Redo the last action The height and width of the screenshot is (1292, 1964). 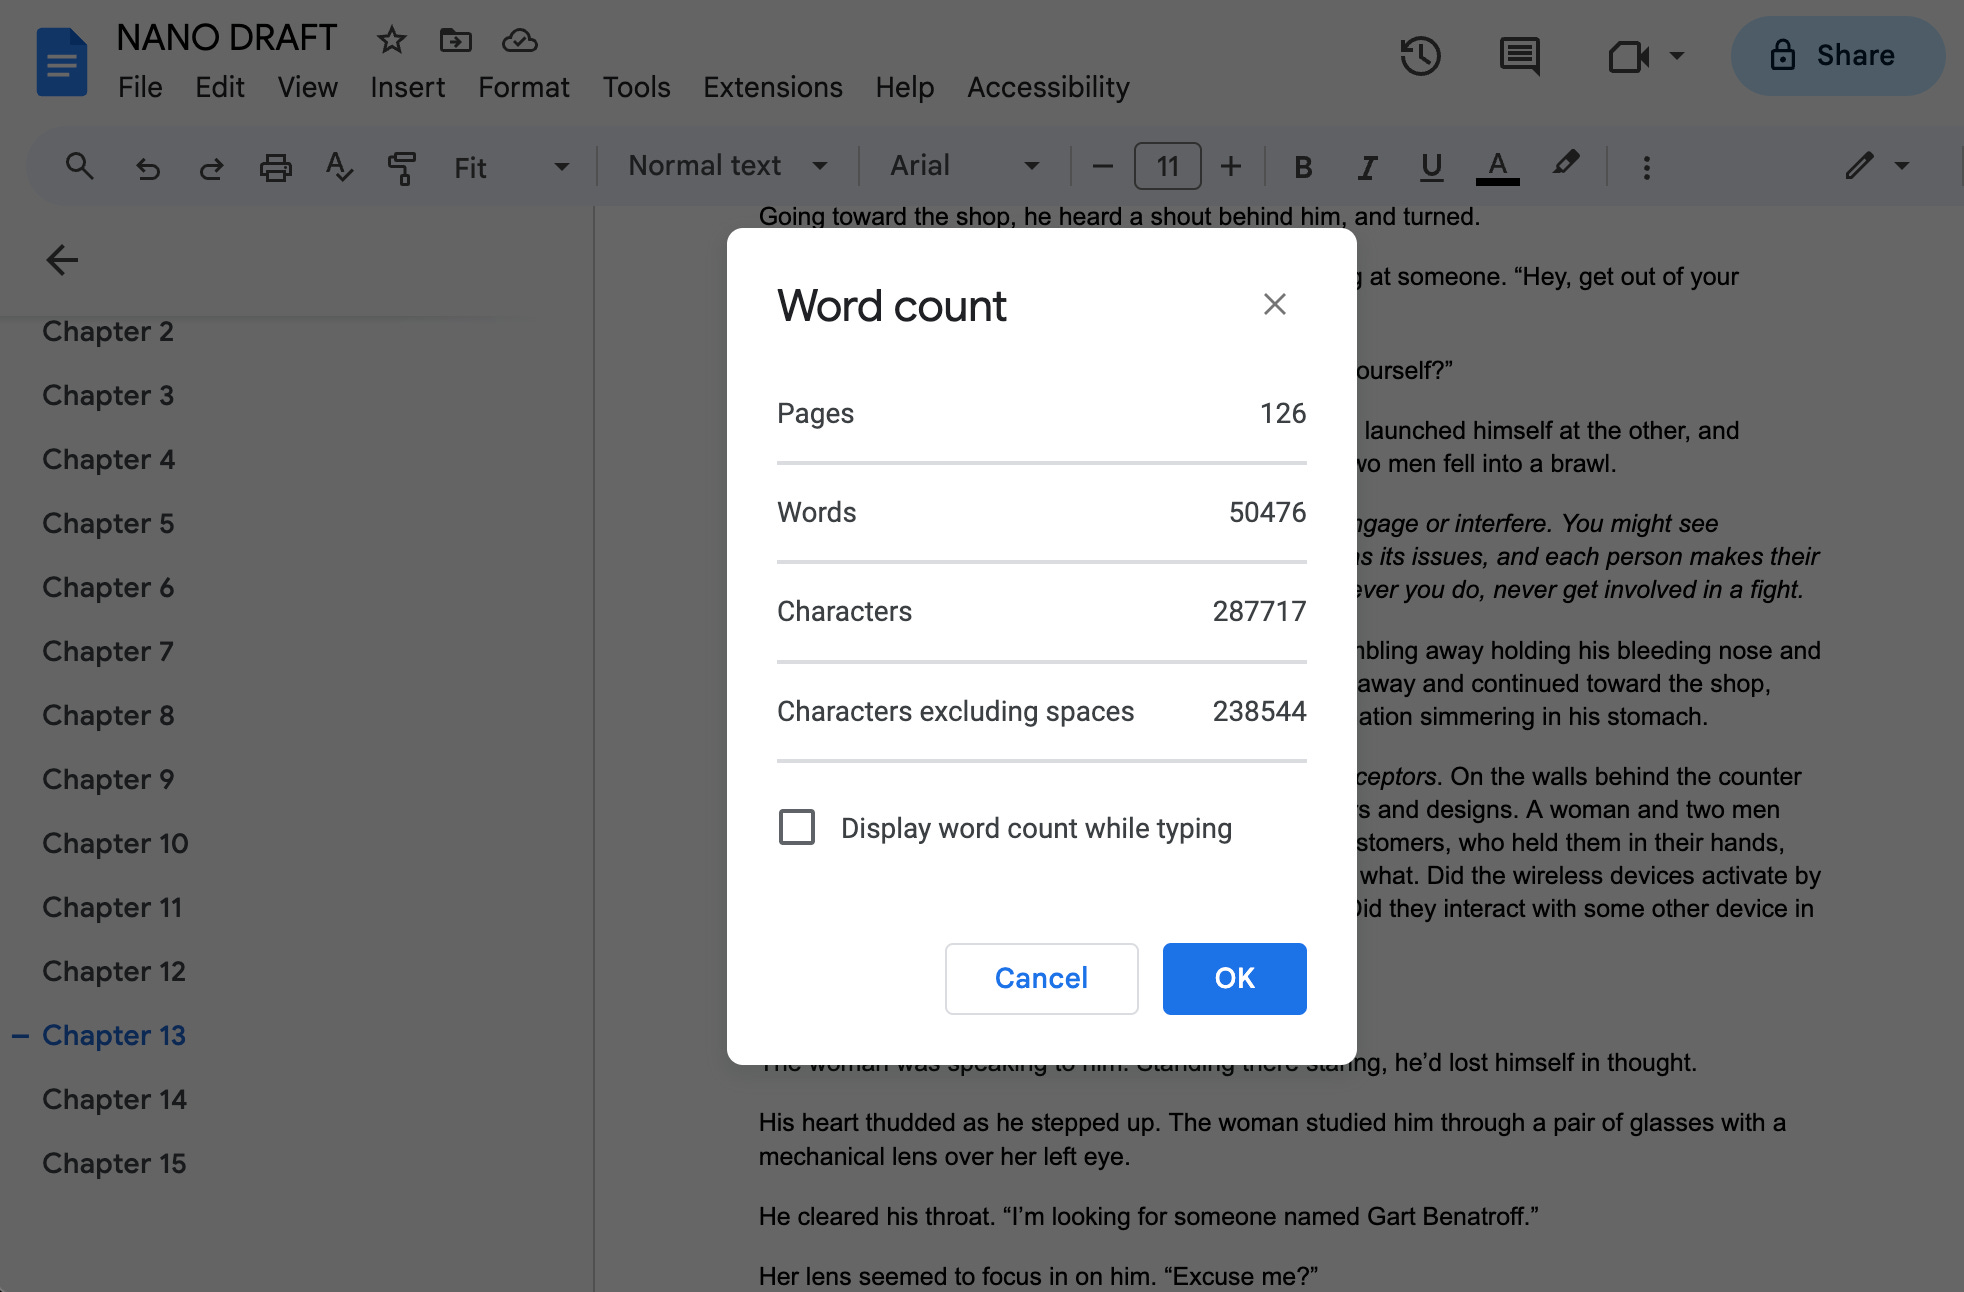211,168
